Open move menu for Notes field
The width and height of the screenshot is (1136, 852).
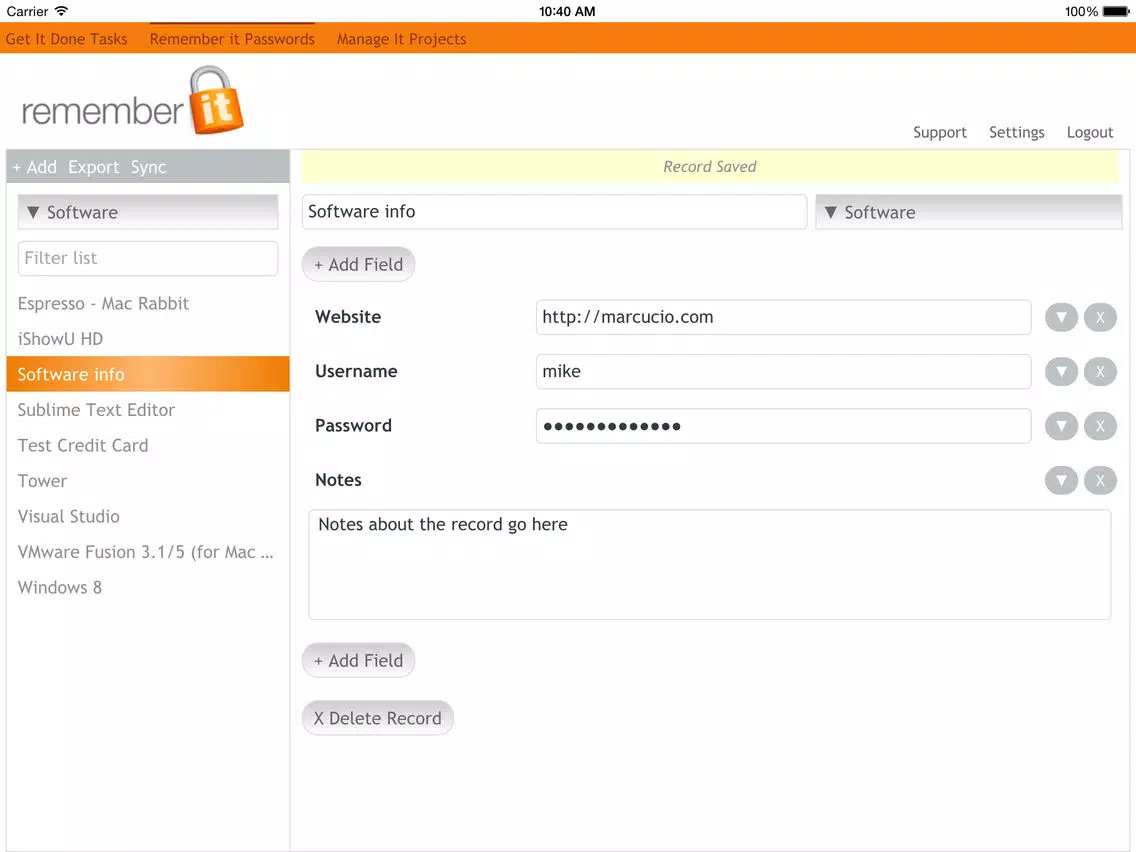[1061, 480]
